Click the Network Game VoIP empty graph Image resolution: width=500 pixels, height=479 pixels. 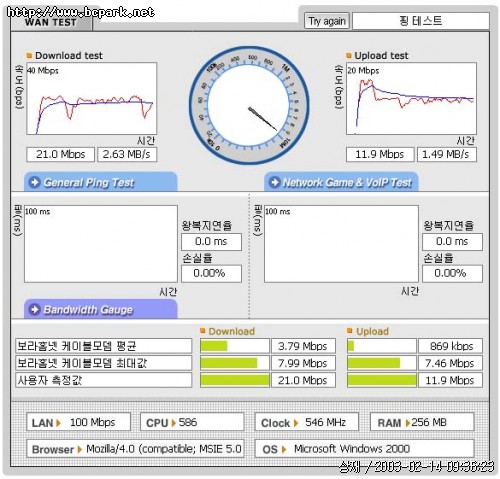tap(341, 244)
